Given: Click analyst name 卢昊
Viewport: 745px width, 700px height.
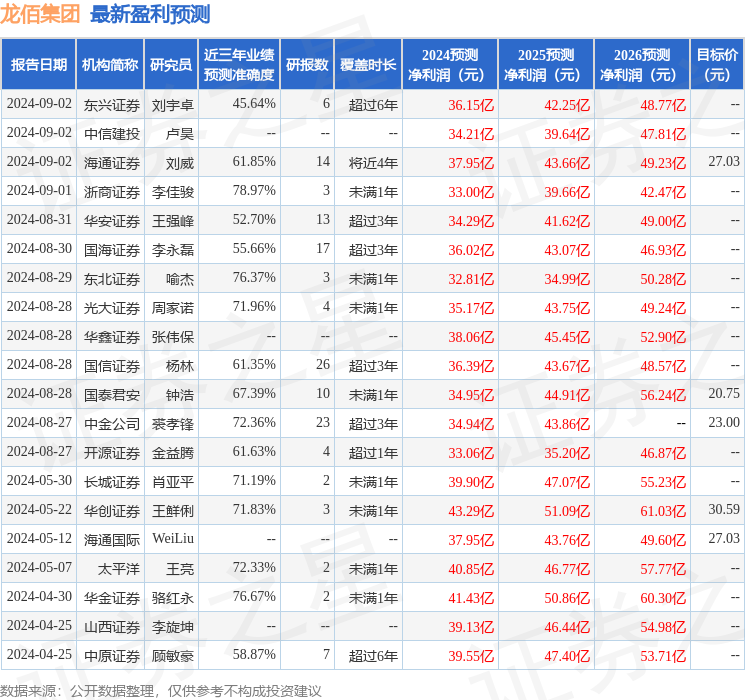Looking at the screenshot, I should click(180, 134).
